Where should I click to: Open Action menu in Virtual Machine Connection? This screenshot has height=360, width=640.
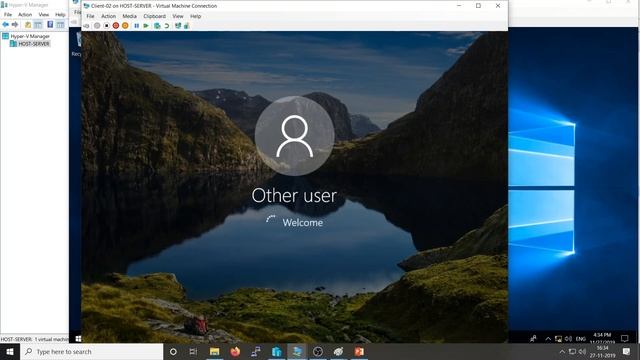pos(109,16)
